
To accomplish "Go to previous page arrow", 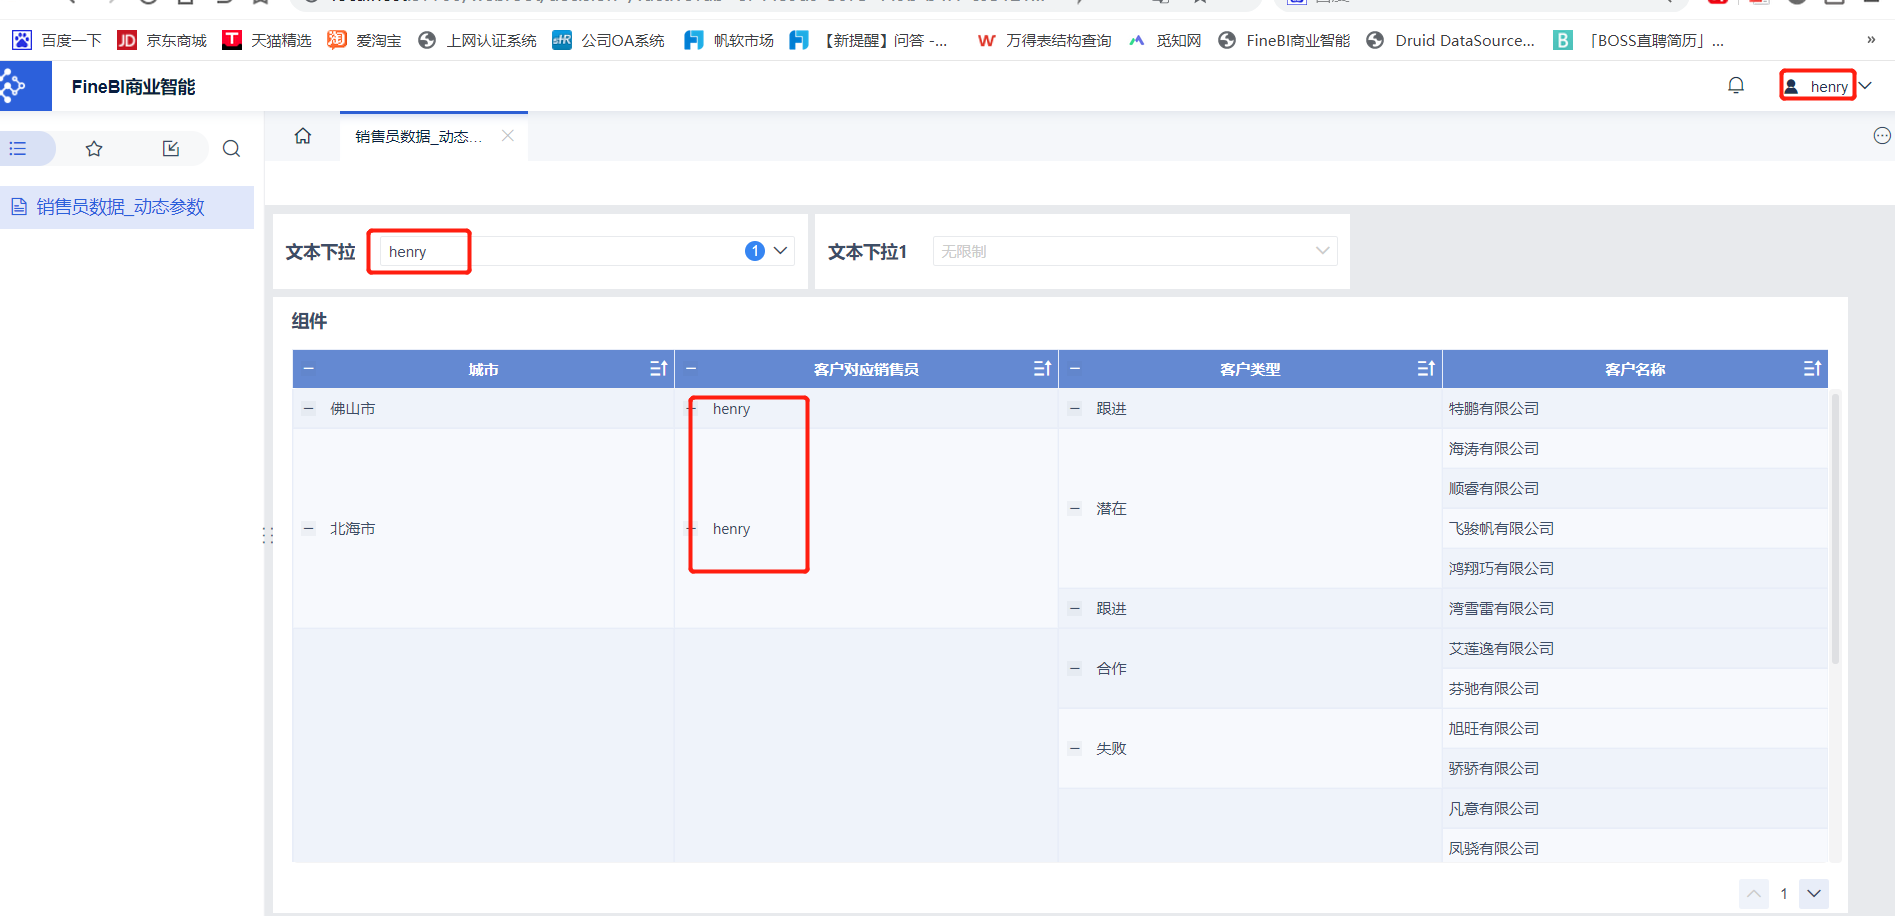I will click(x=1754, y=893).
